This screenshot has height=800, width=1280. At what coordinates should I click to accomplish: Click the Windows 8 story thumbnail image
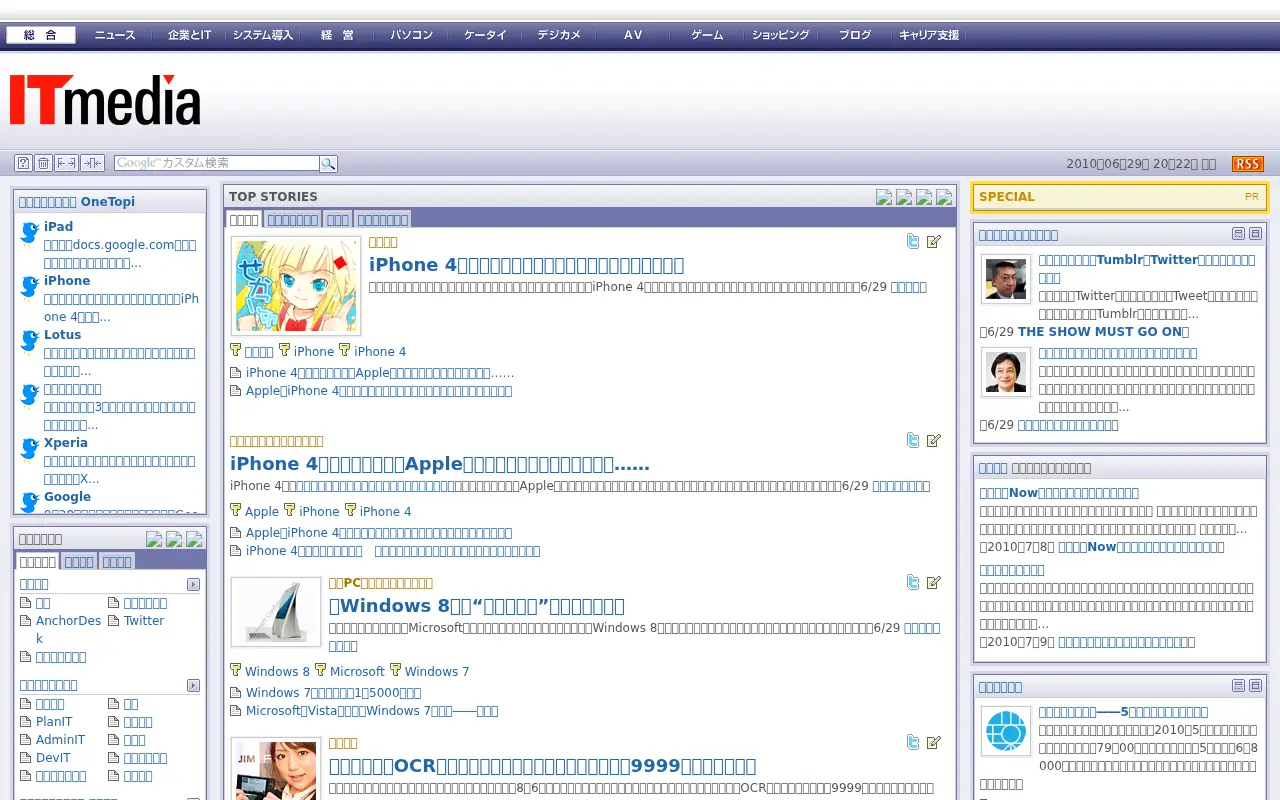[x=276, y=612]
